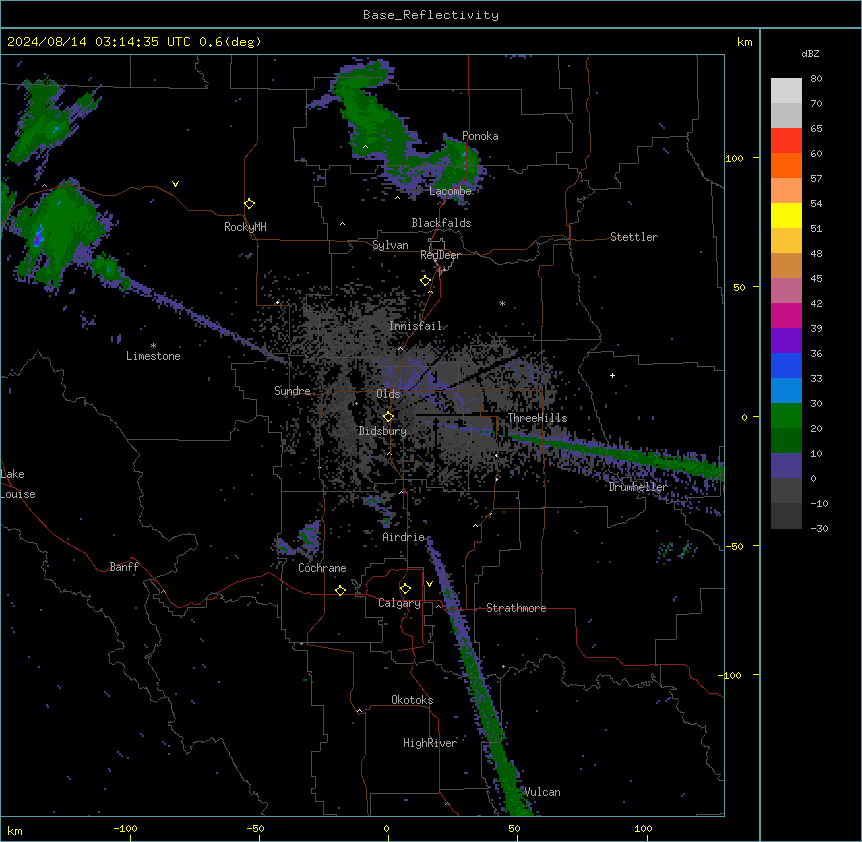Image resolution: width=862 pixels, height=842 pixels.
Task: Click the yellow v marker northwest of RockyMH
Action: (175, 184)
